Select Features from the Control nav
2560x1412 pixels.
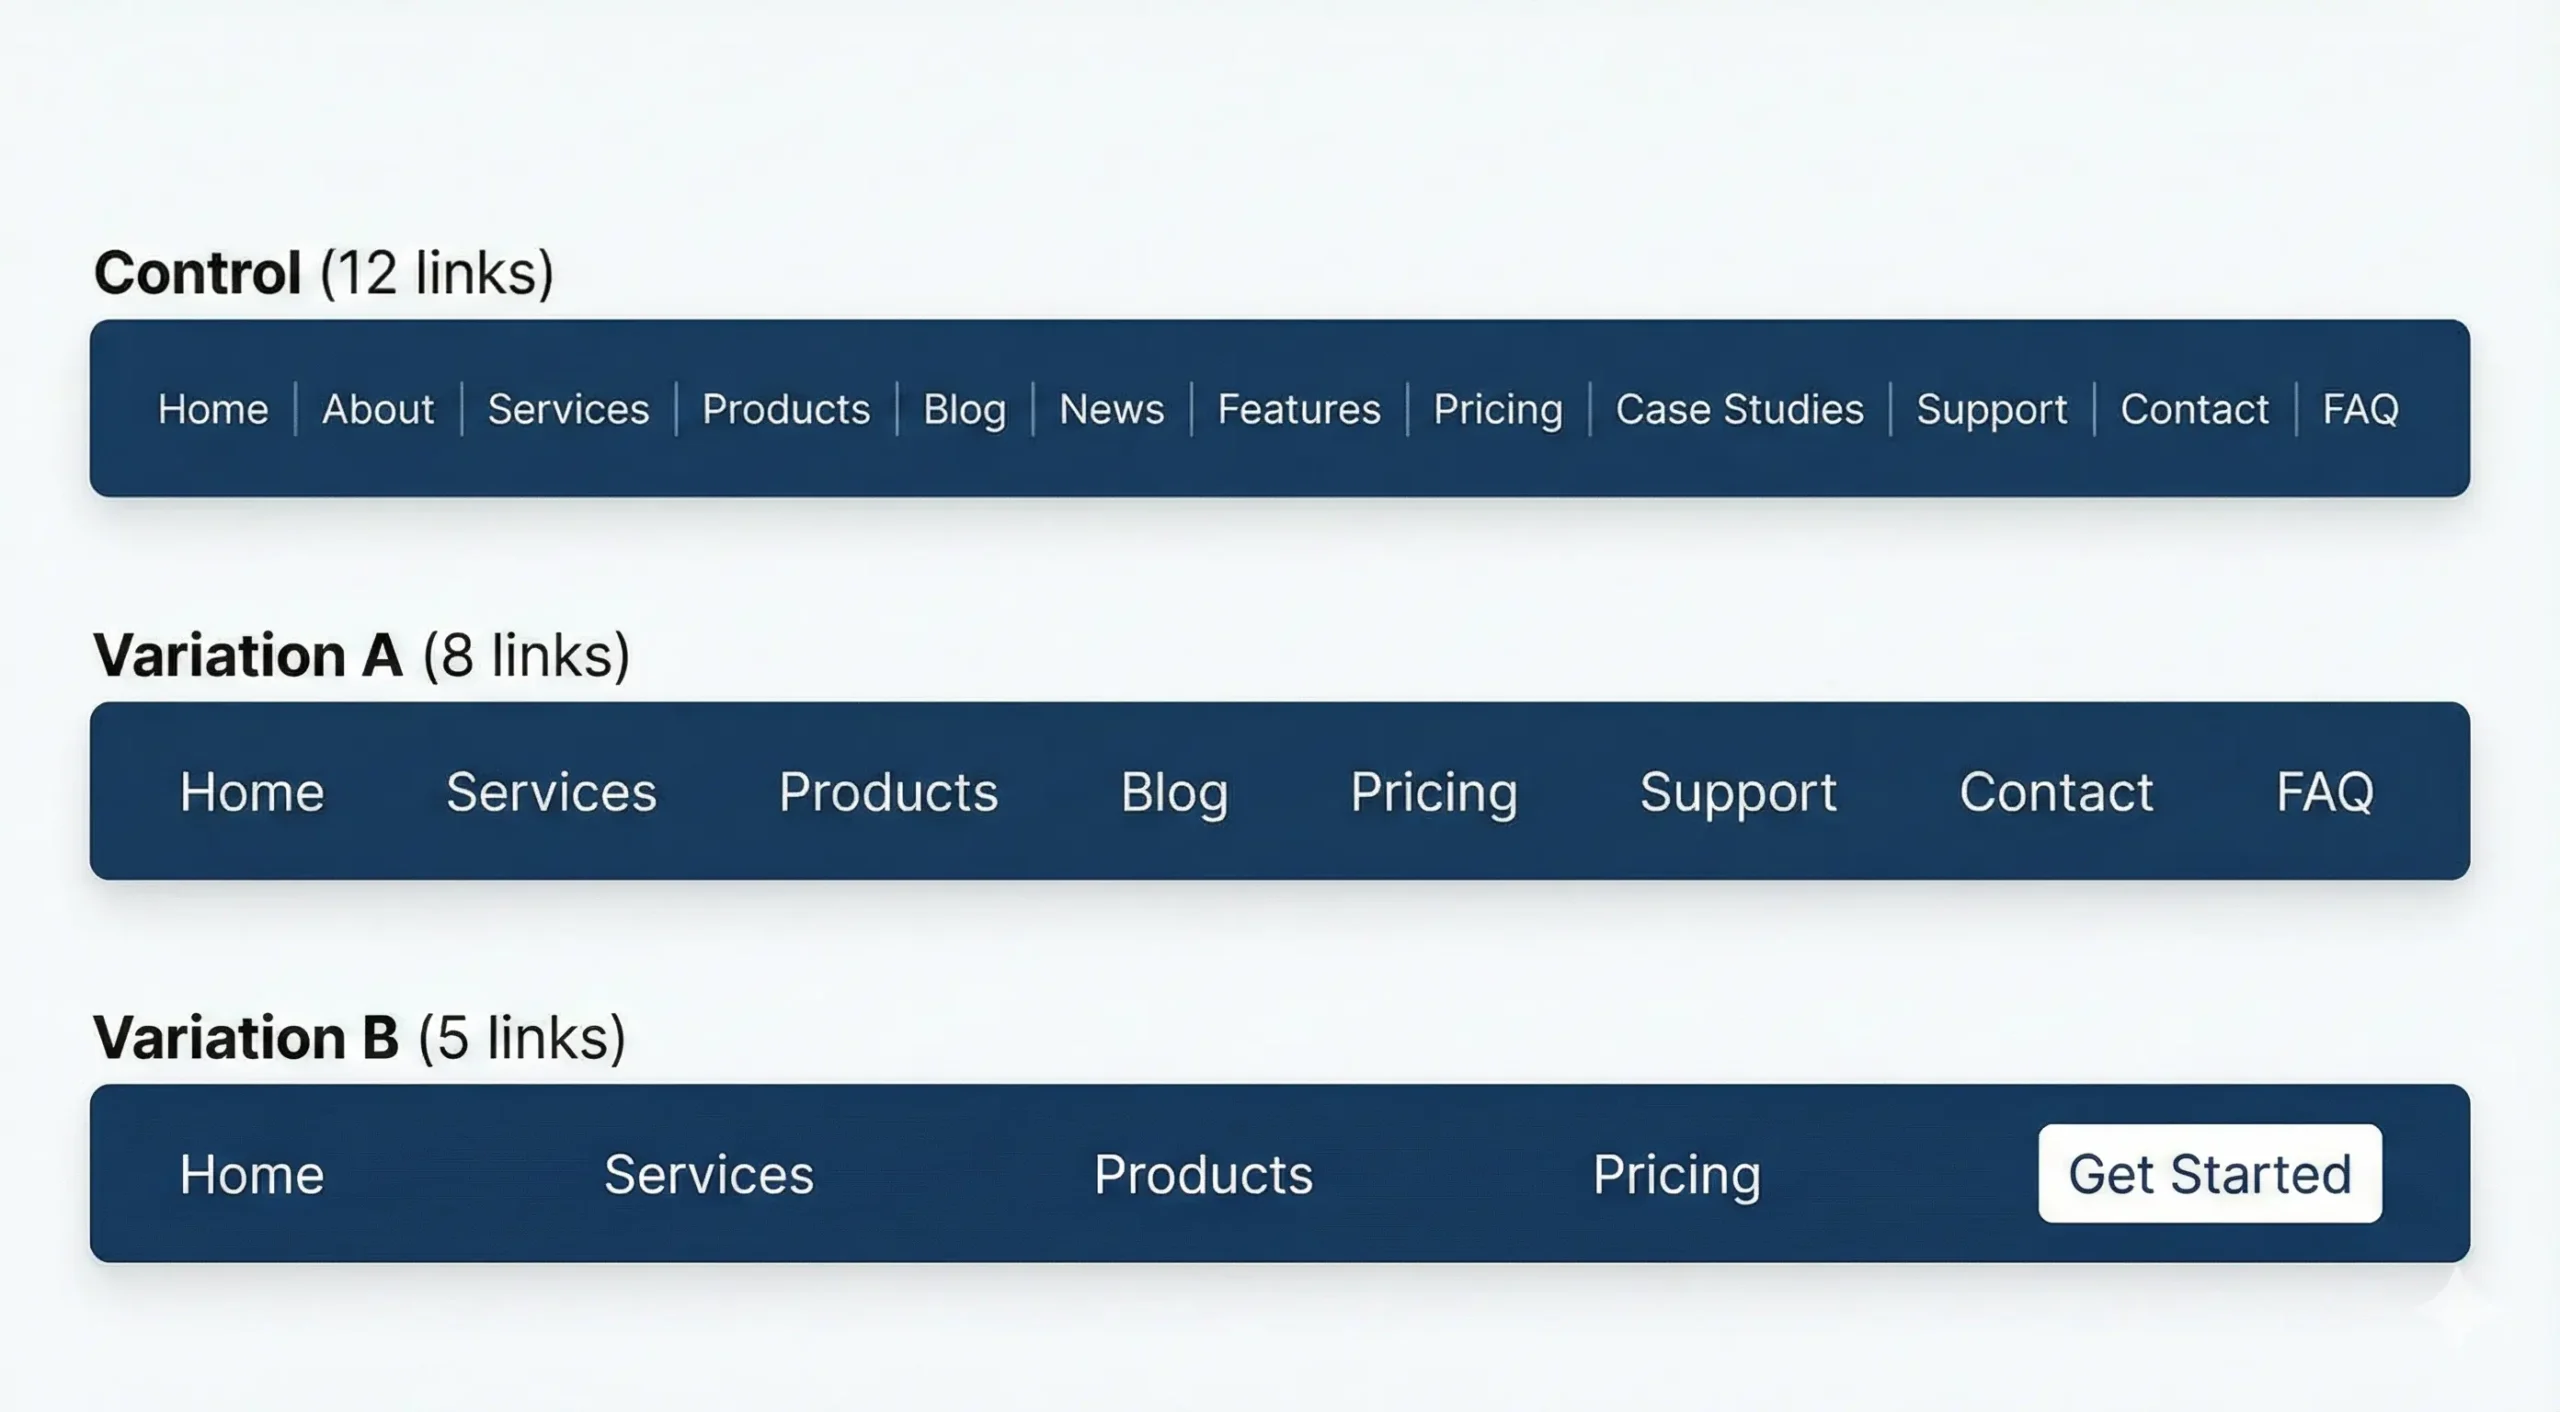point(1298,409)
